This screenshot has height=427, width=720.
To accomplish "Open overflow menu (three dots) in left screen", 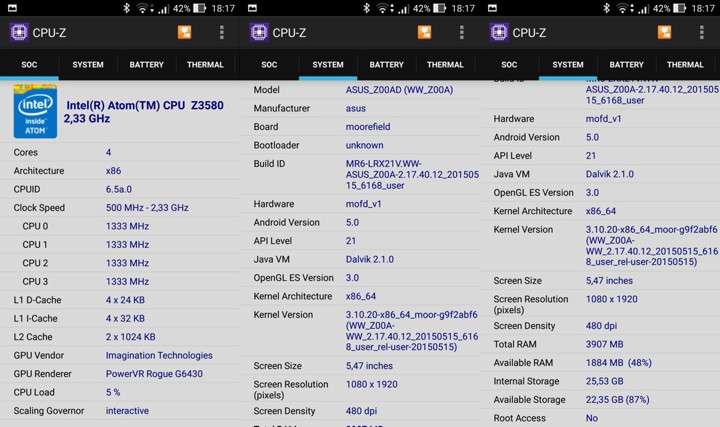I will click(222, 32).
